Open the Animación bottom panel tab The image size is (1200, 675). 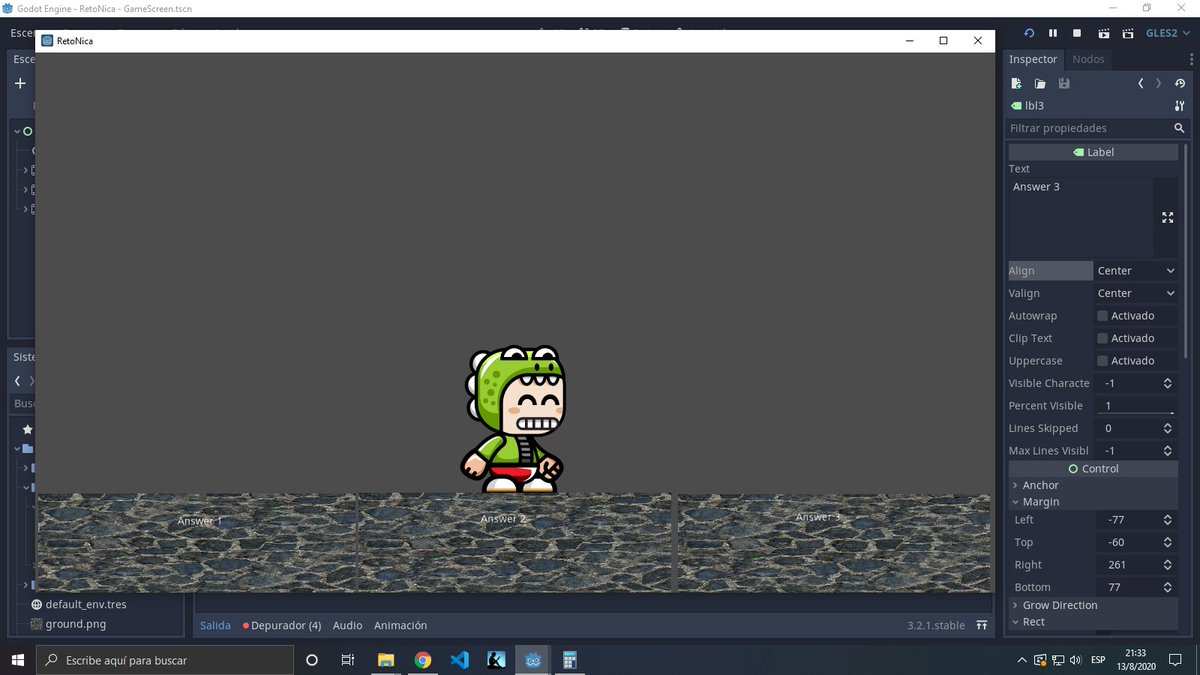point(400,625)
